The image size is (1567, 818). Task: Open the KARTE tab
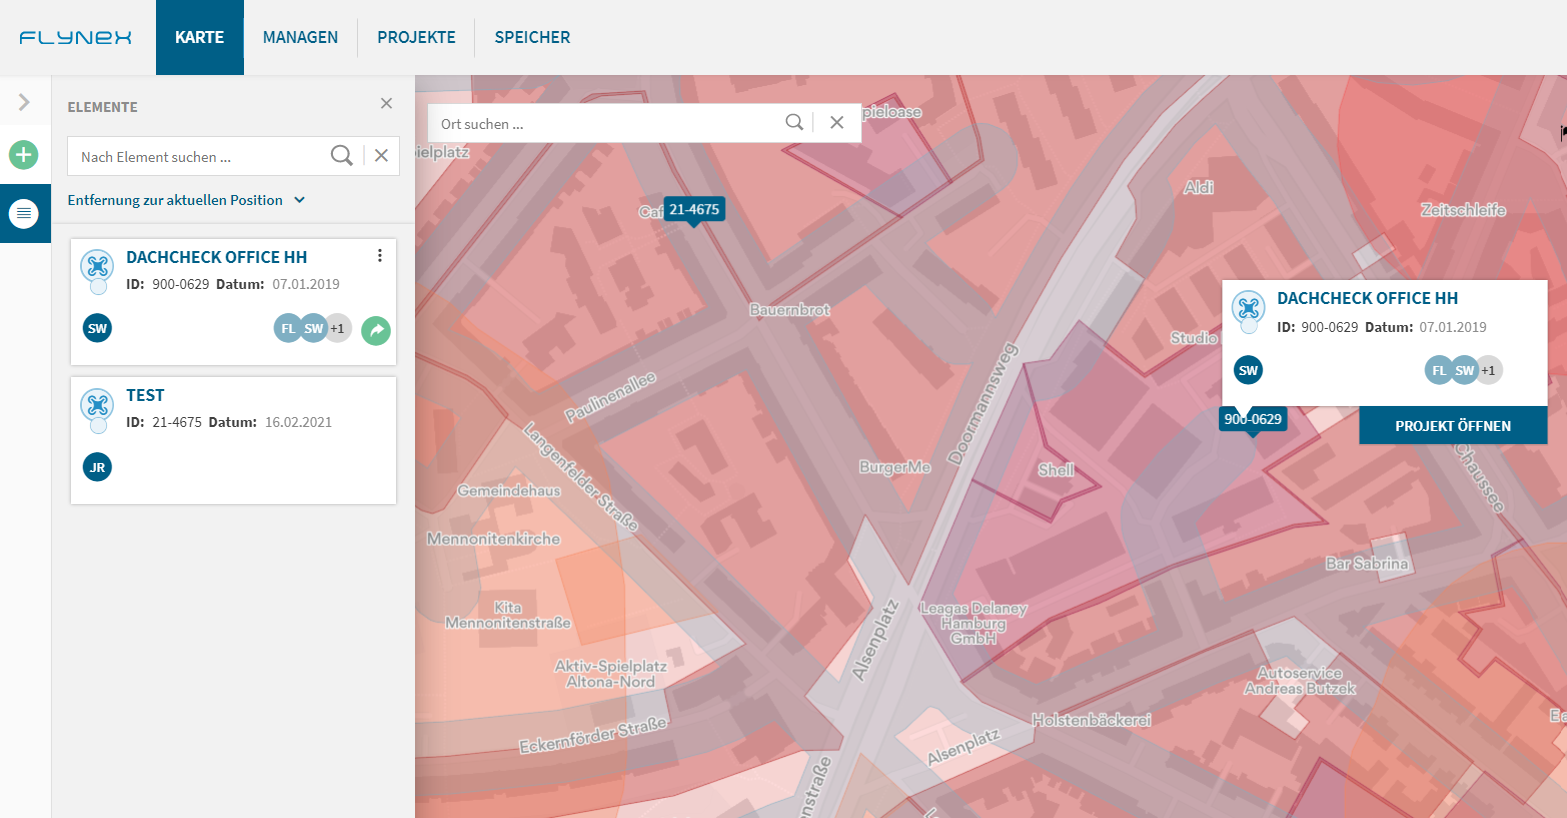point(200,37)
